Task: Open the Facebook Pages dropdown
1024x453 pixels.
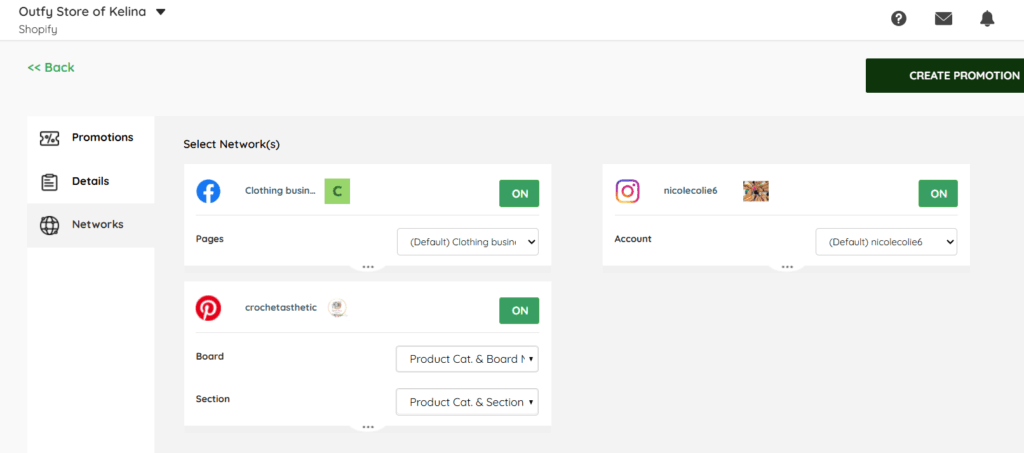Action: tap(467, 242)
